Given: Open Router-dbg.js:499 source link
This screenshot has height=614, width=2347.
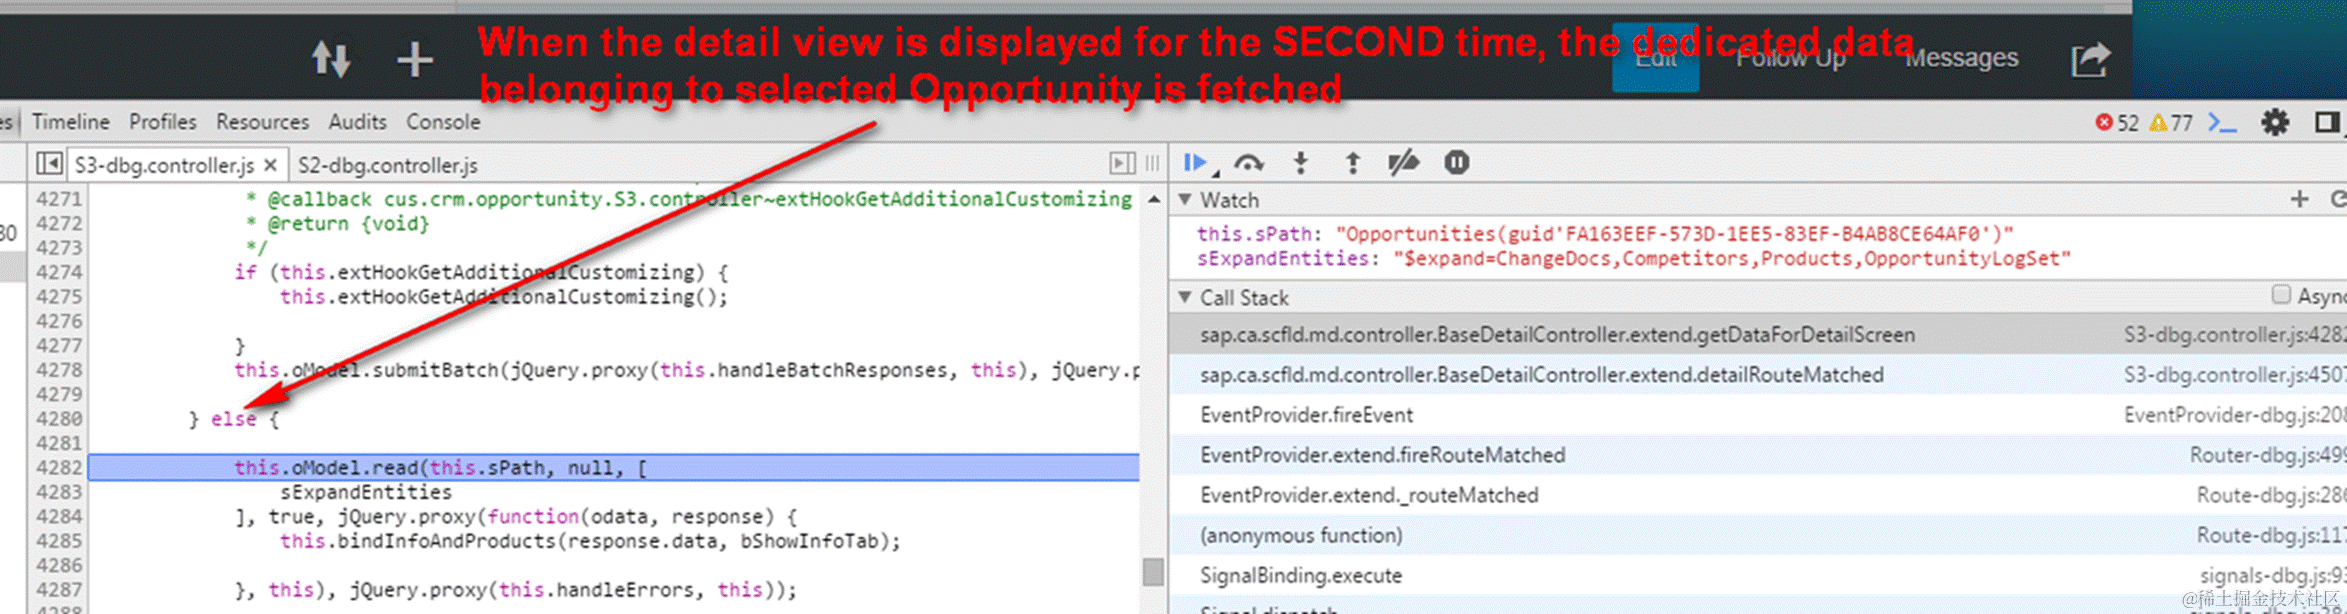Looking at the screenshot, I should tap(2268, 455).
